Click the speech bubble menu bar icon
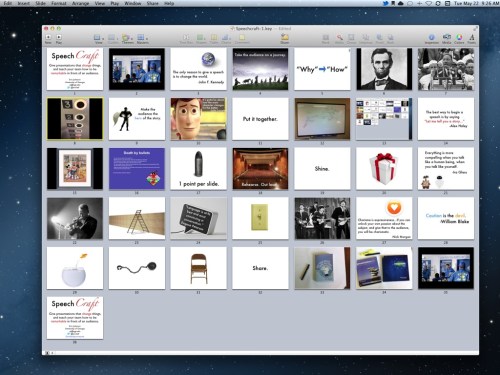The height and width of the screenshot is (375, 500). (x=410, y=3)
